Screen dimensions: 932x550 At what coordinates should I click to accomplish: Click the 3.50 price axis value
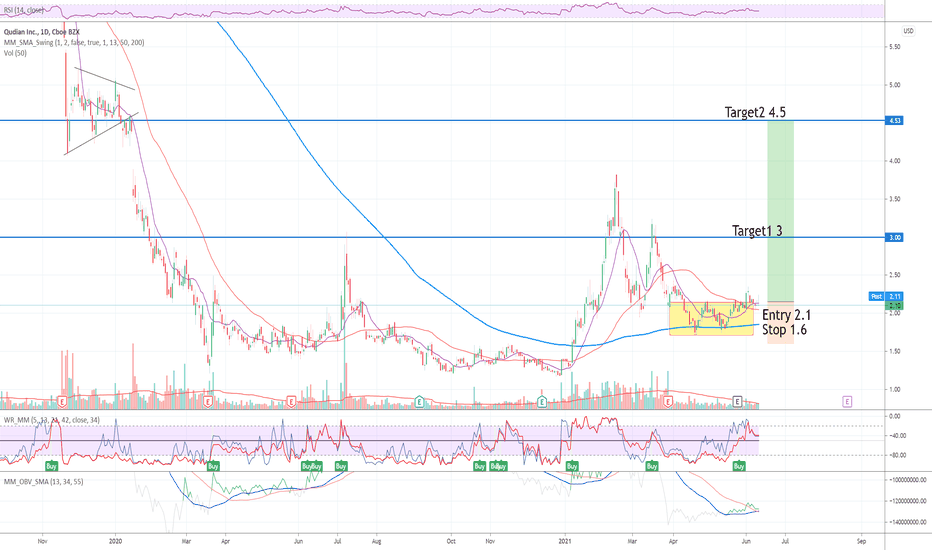click(894, 199)
